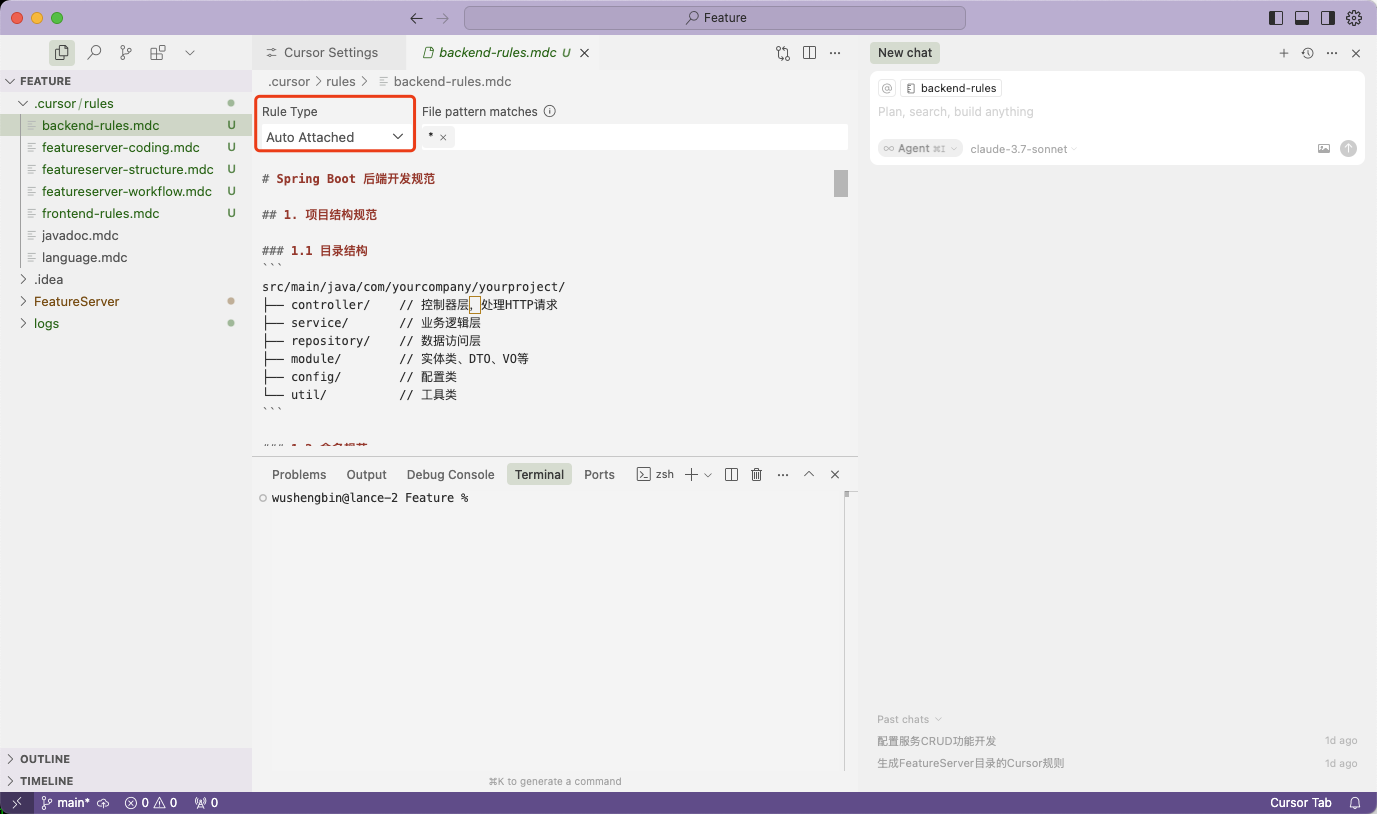Add context with the @ button
Screen dimensions: 1377x814
click(887, 88)
